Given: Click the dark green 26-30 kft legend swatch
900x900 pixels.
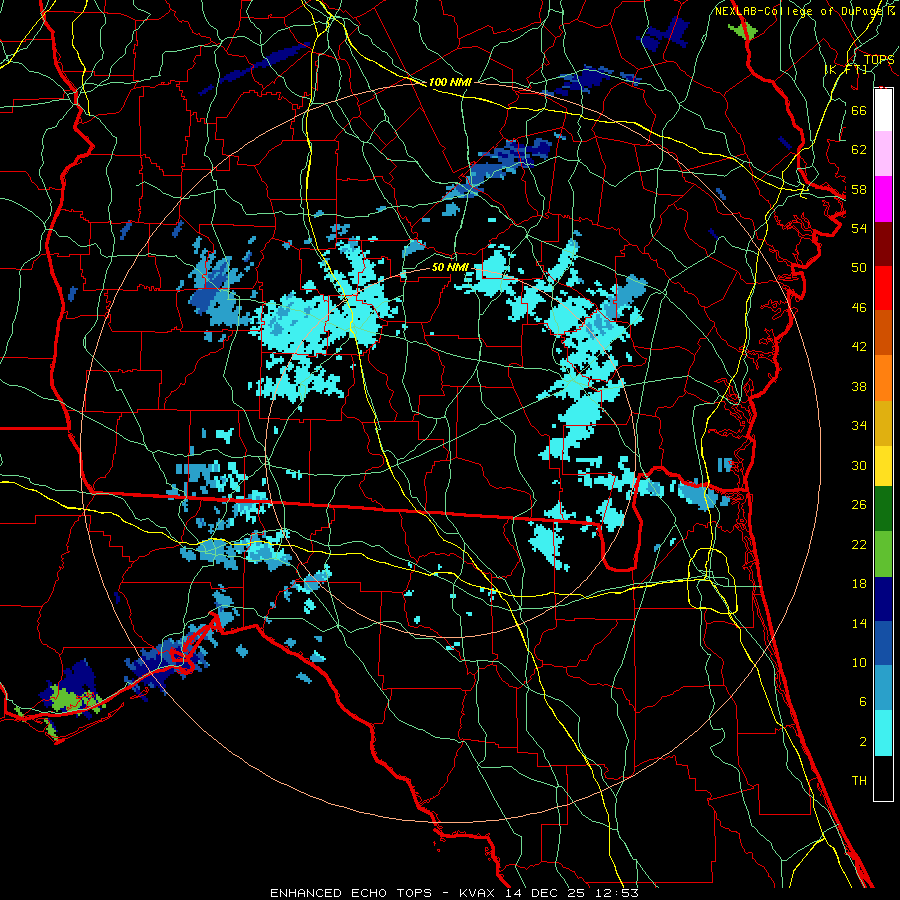Looking at the screenshot, I should click(x=883, y=509).
